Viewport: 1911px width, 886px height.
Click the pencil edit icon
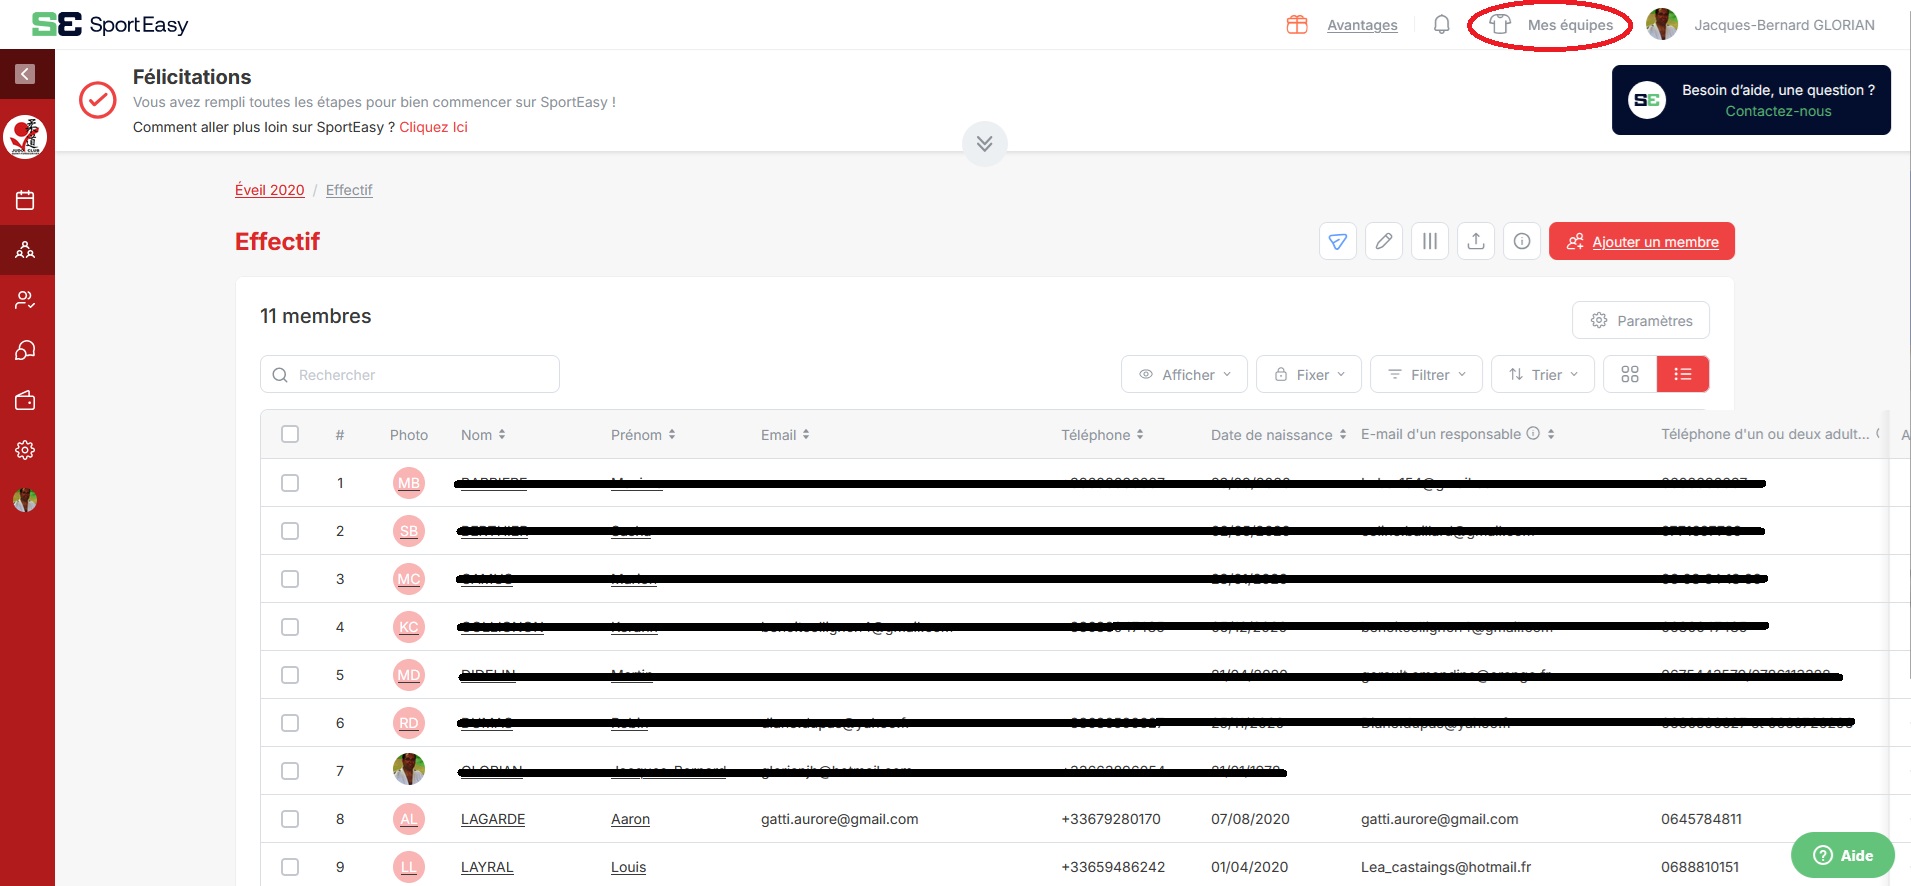[1383, 241]
